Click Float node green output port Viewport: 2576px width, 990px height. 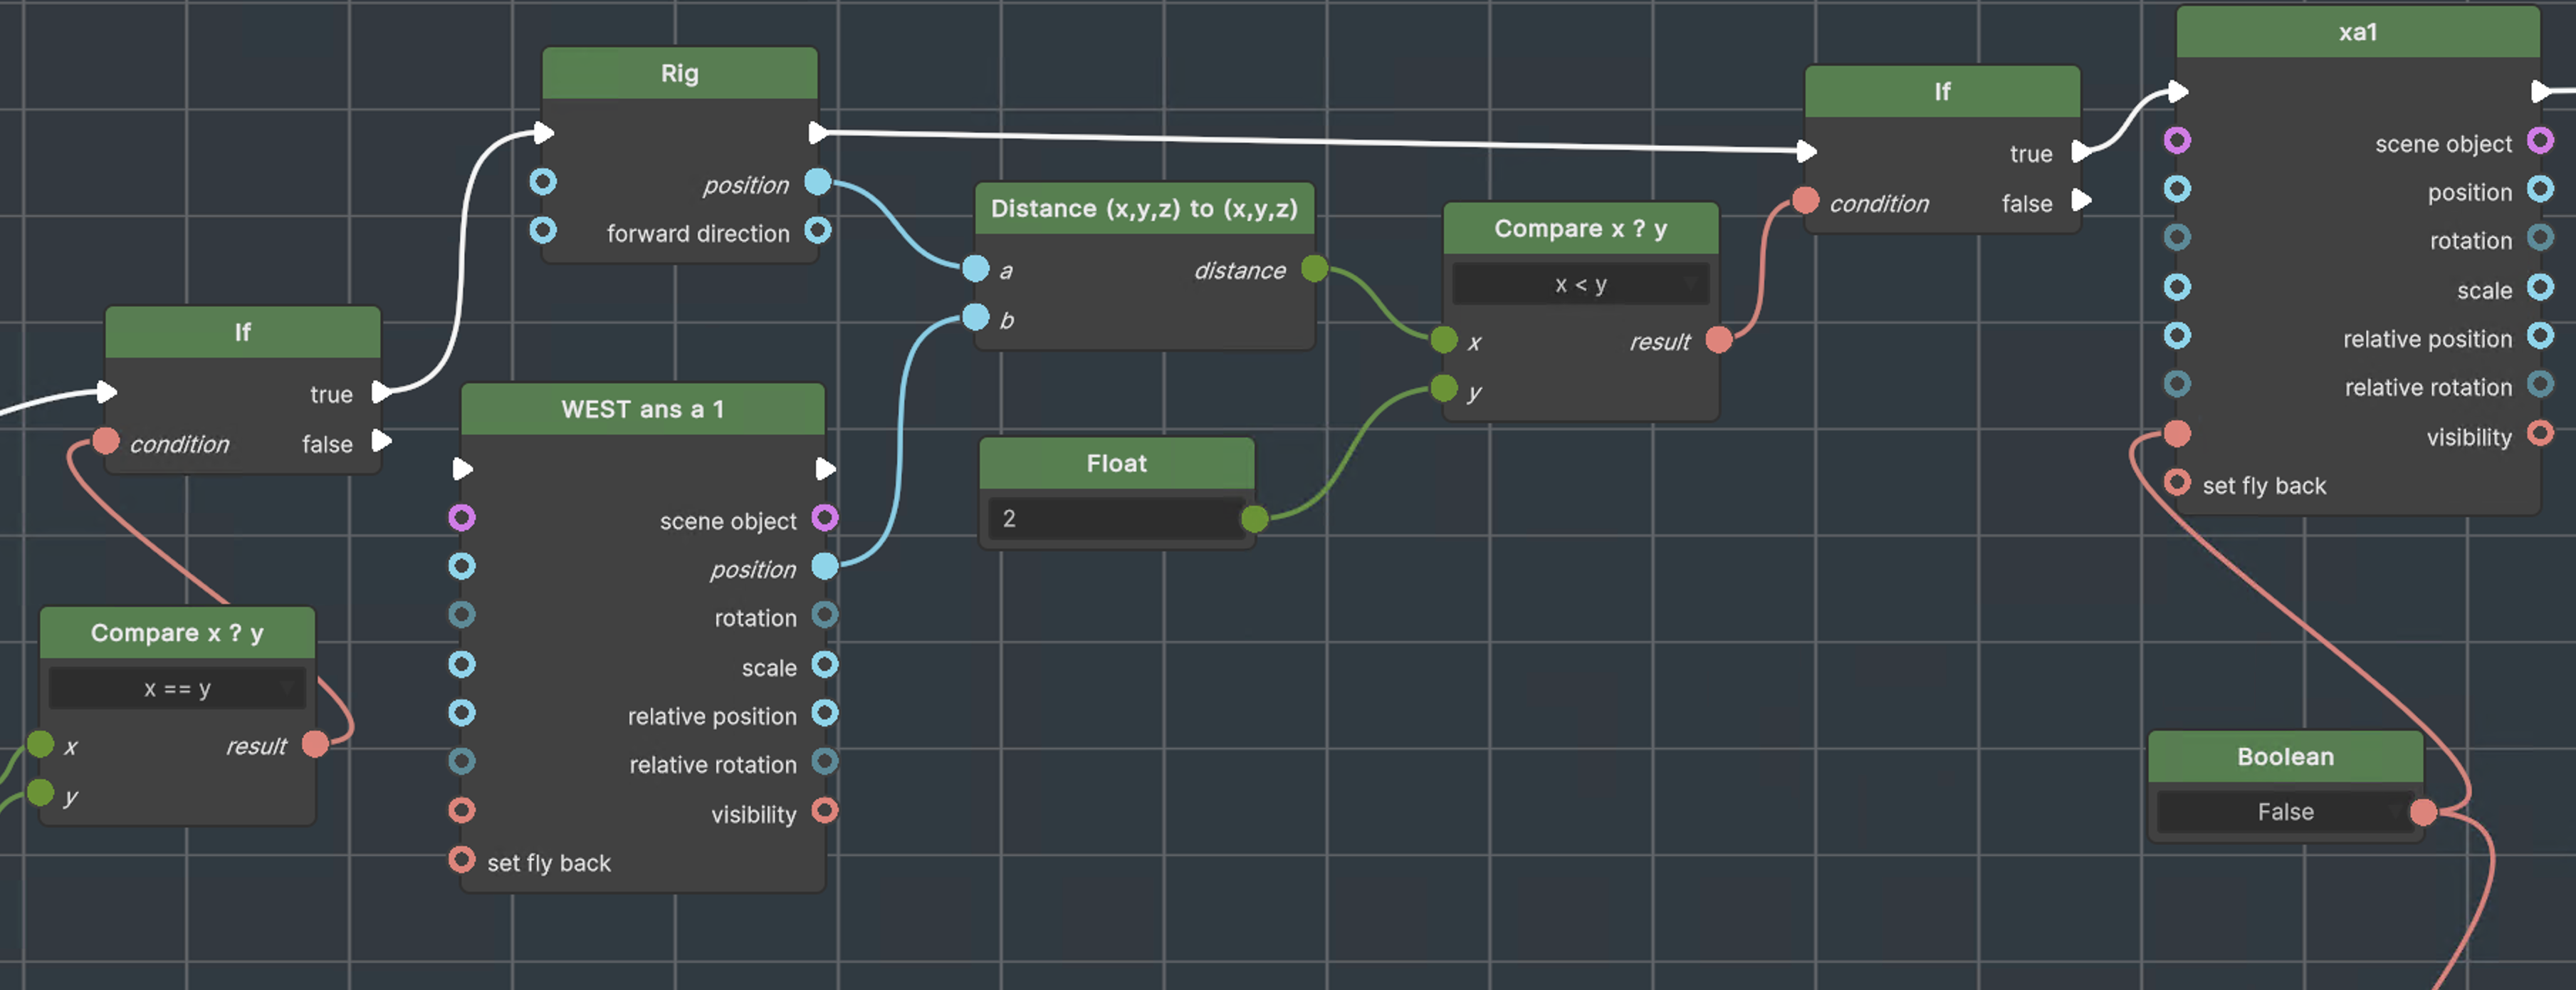coord(1254,518)
